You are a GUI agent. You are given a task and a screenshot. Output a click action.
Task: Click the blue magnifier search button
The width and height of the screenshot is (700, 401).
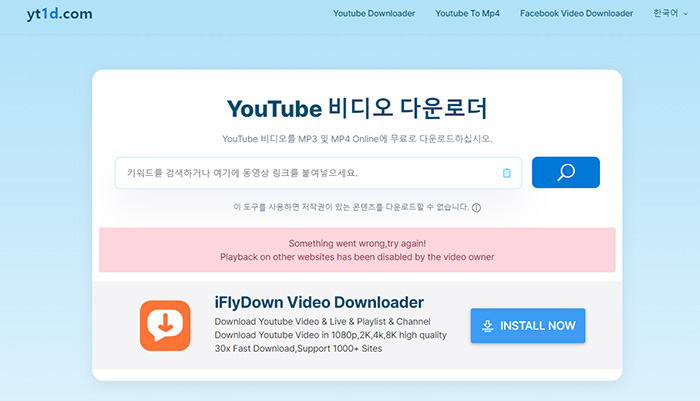(x=566, y=172)
